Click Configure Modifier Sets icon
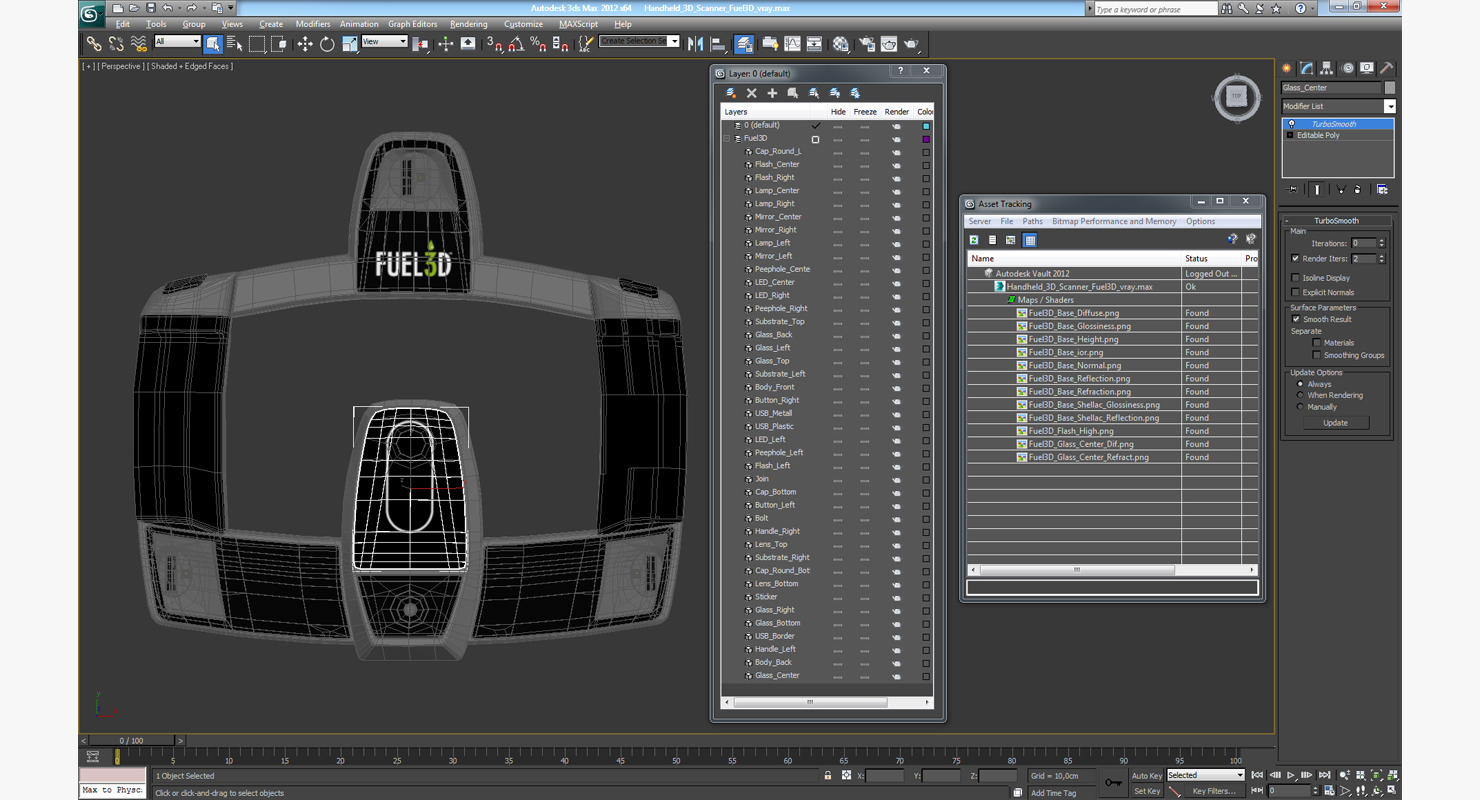Screen dimensions: 1480x800 point(1382,189)
